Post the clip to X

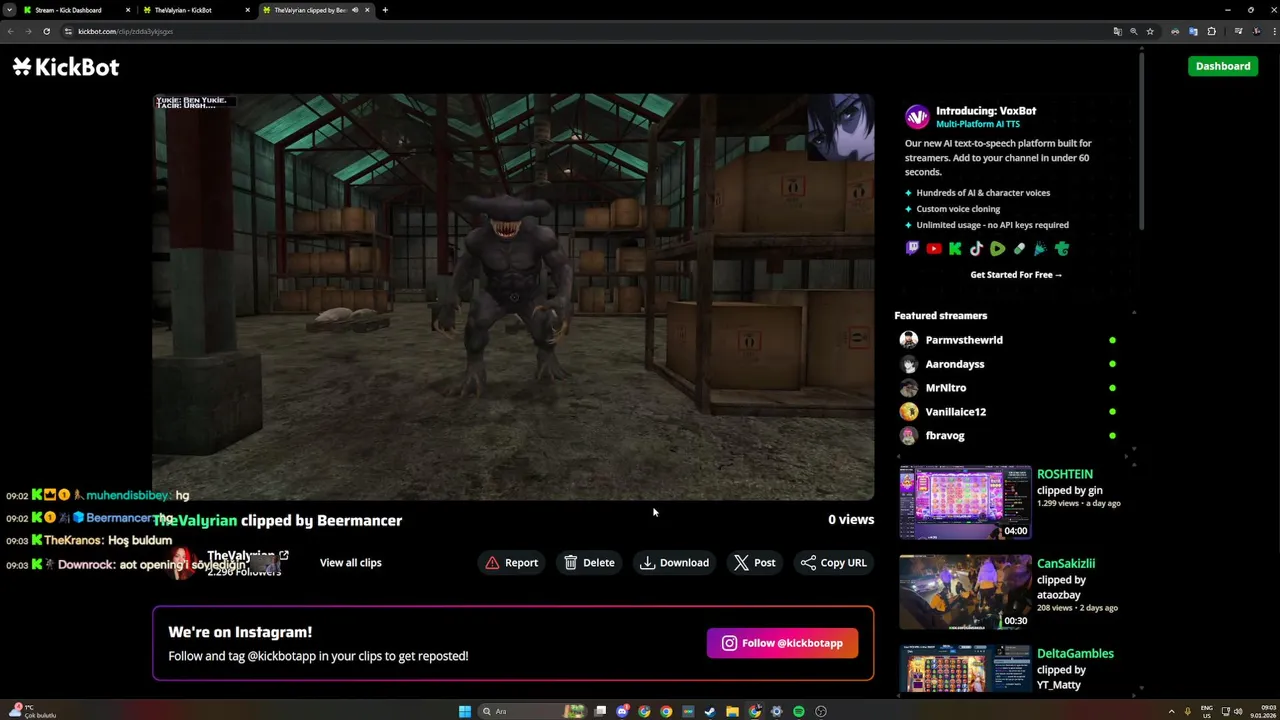click(x=755, y=563)
